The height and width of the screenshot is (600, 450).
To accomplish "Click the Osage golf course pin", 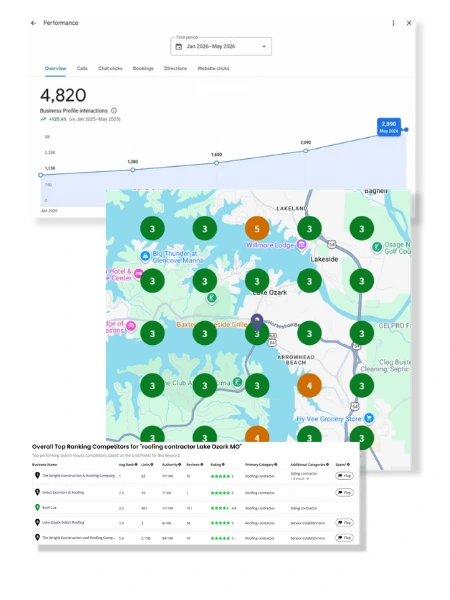I will (377, 247).
